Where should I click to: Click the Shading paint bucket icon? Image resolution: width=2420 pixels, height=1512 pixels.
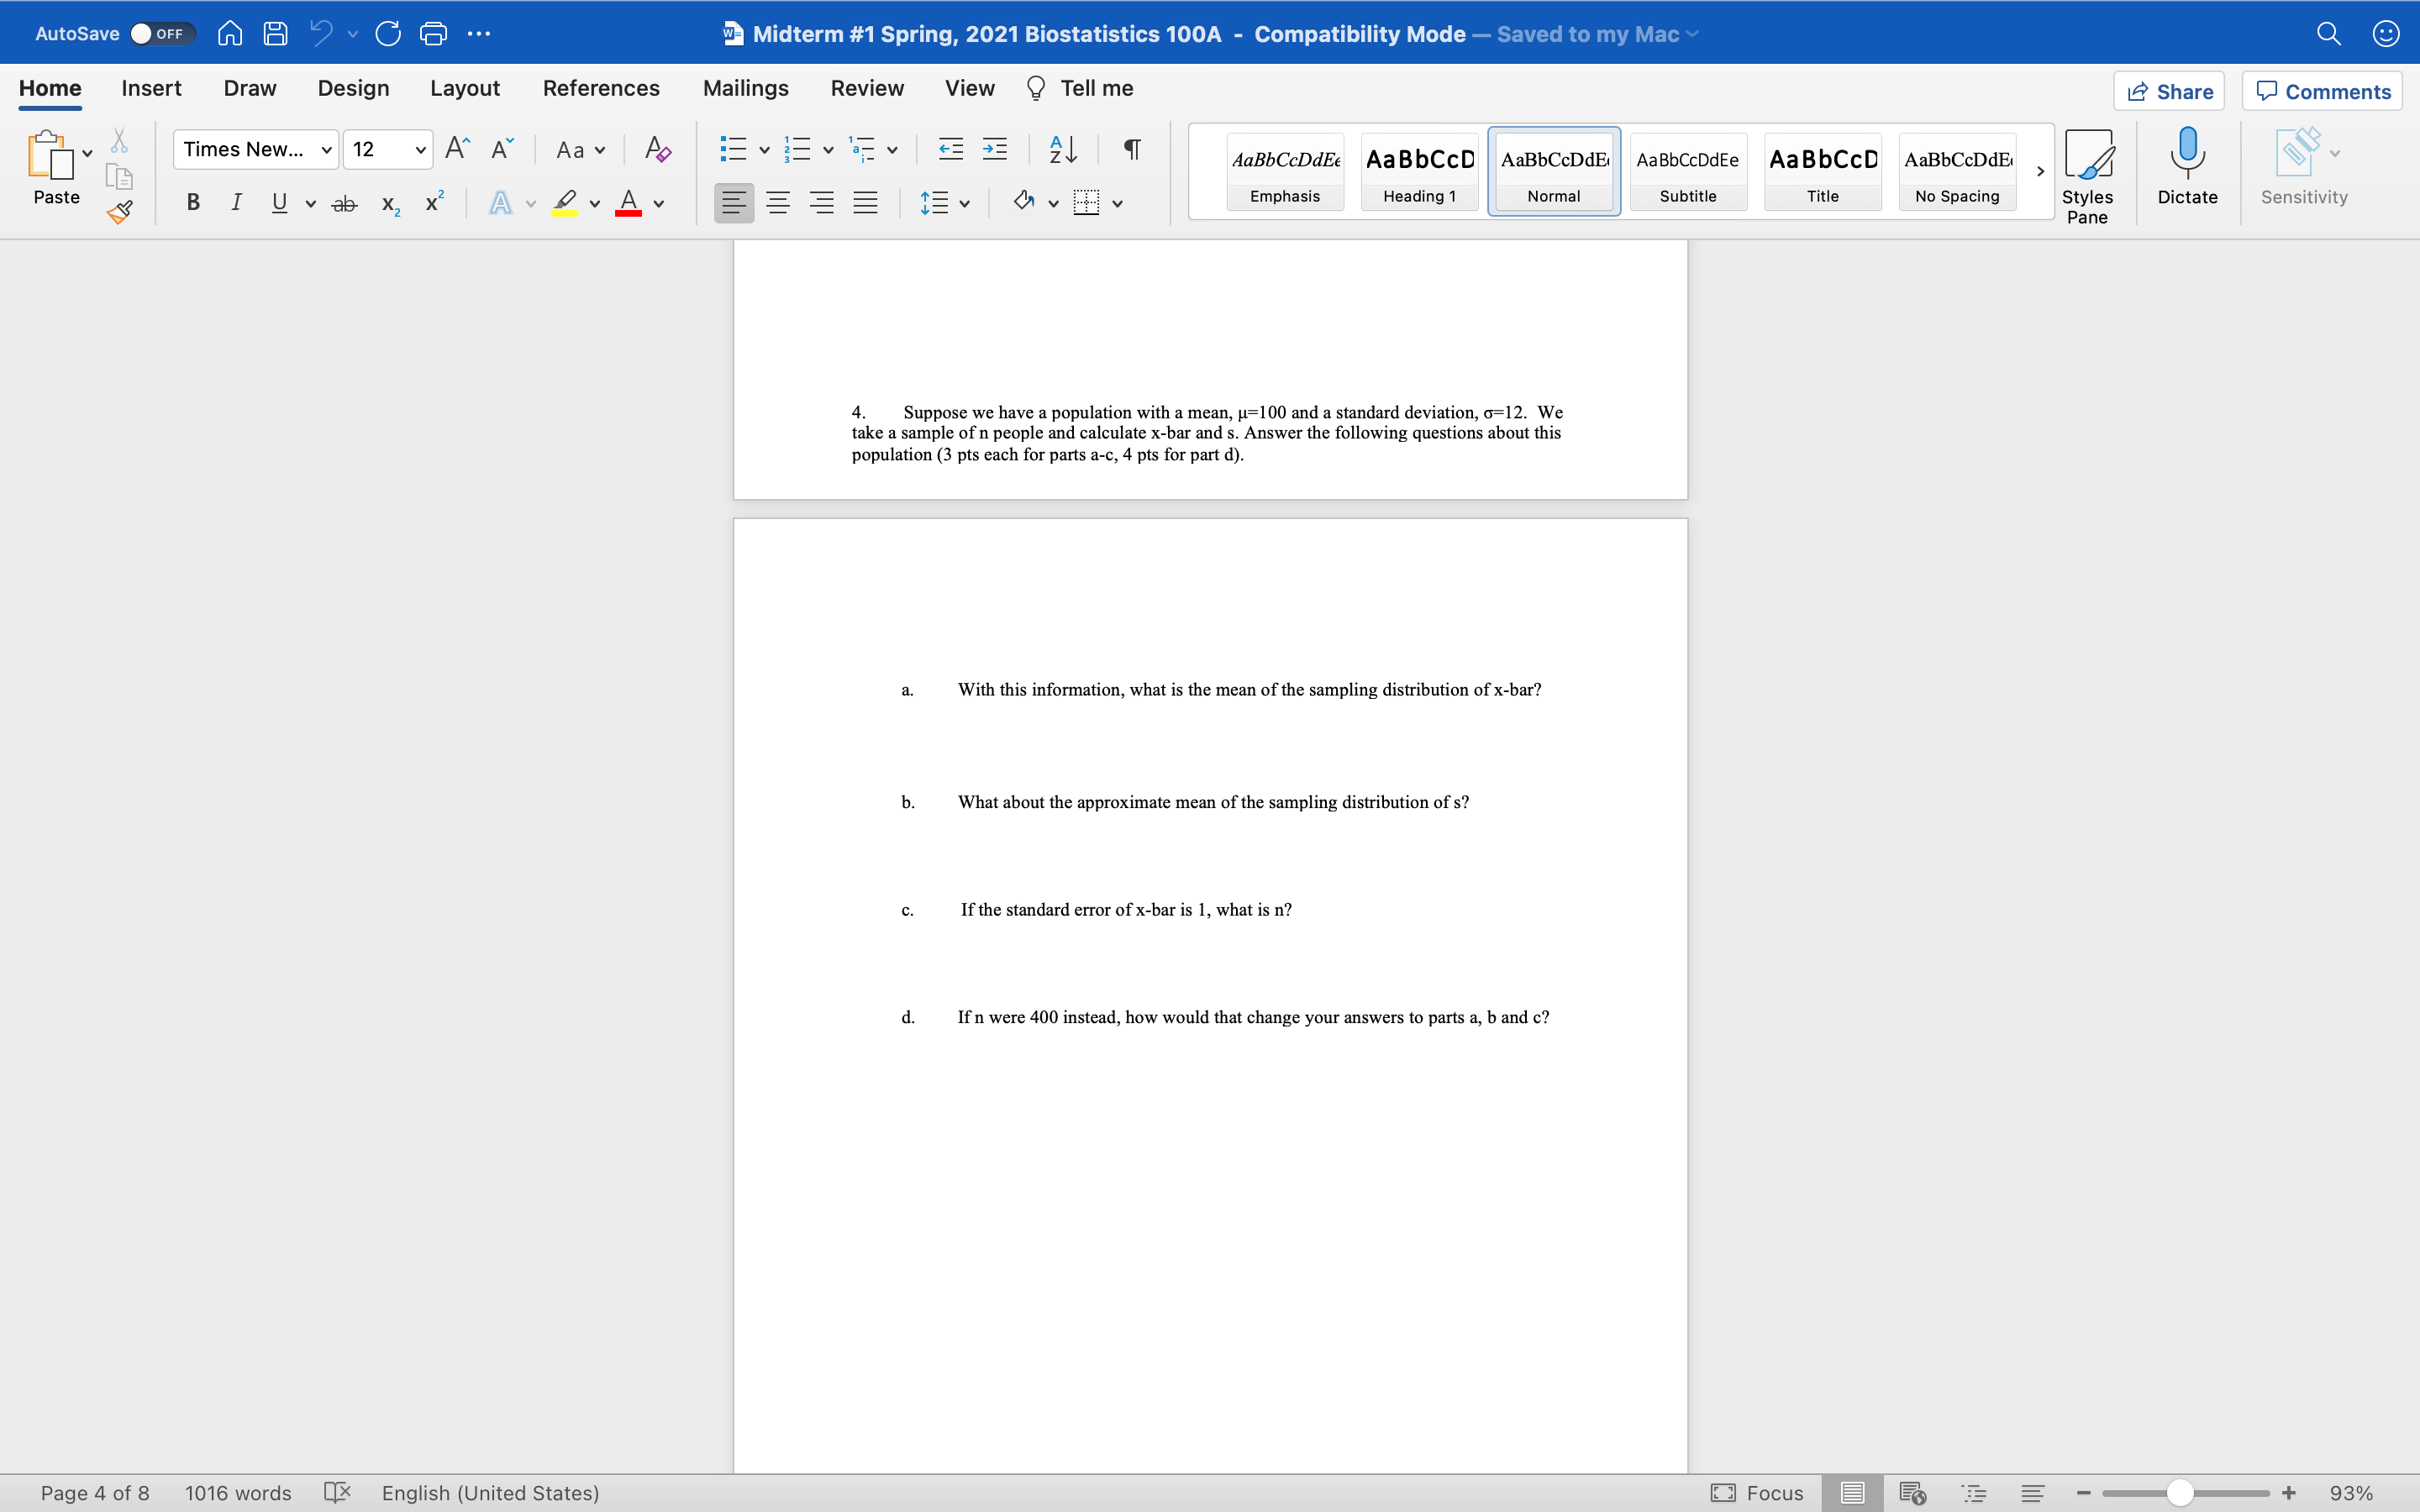[x=1023, y=202]
